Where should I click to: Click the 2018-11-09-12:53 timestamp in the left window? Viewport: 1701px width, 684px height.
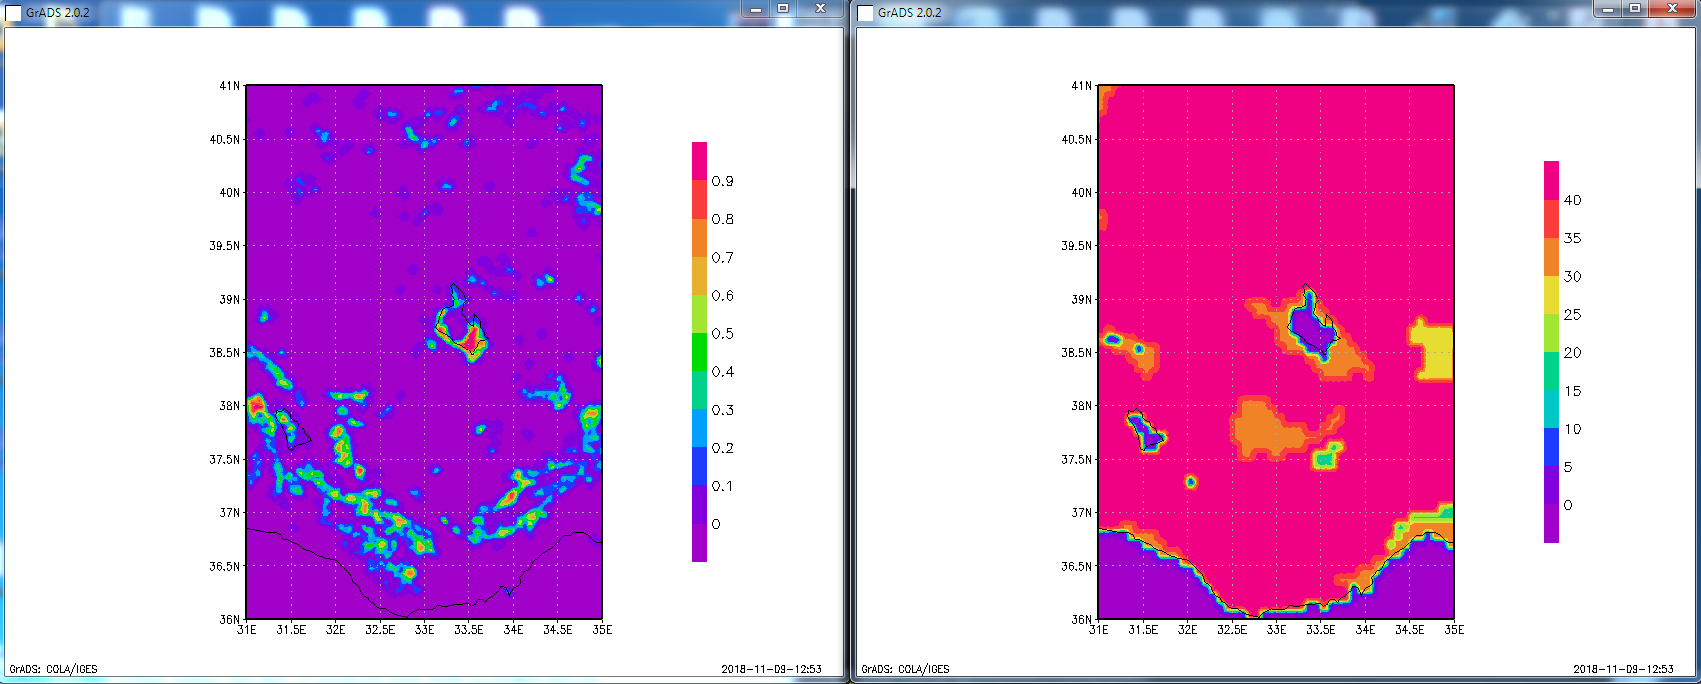click(771, 669)
